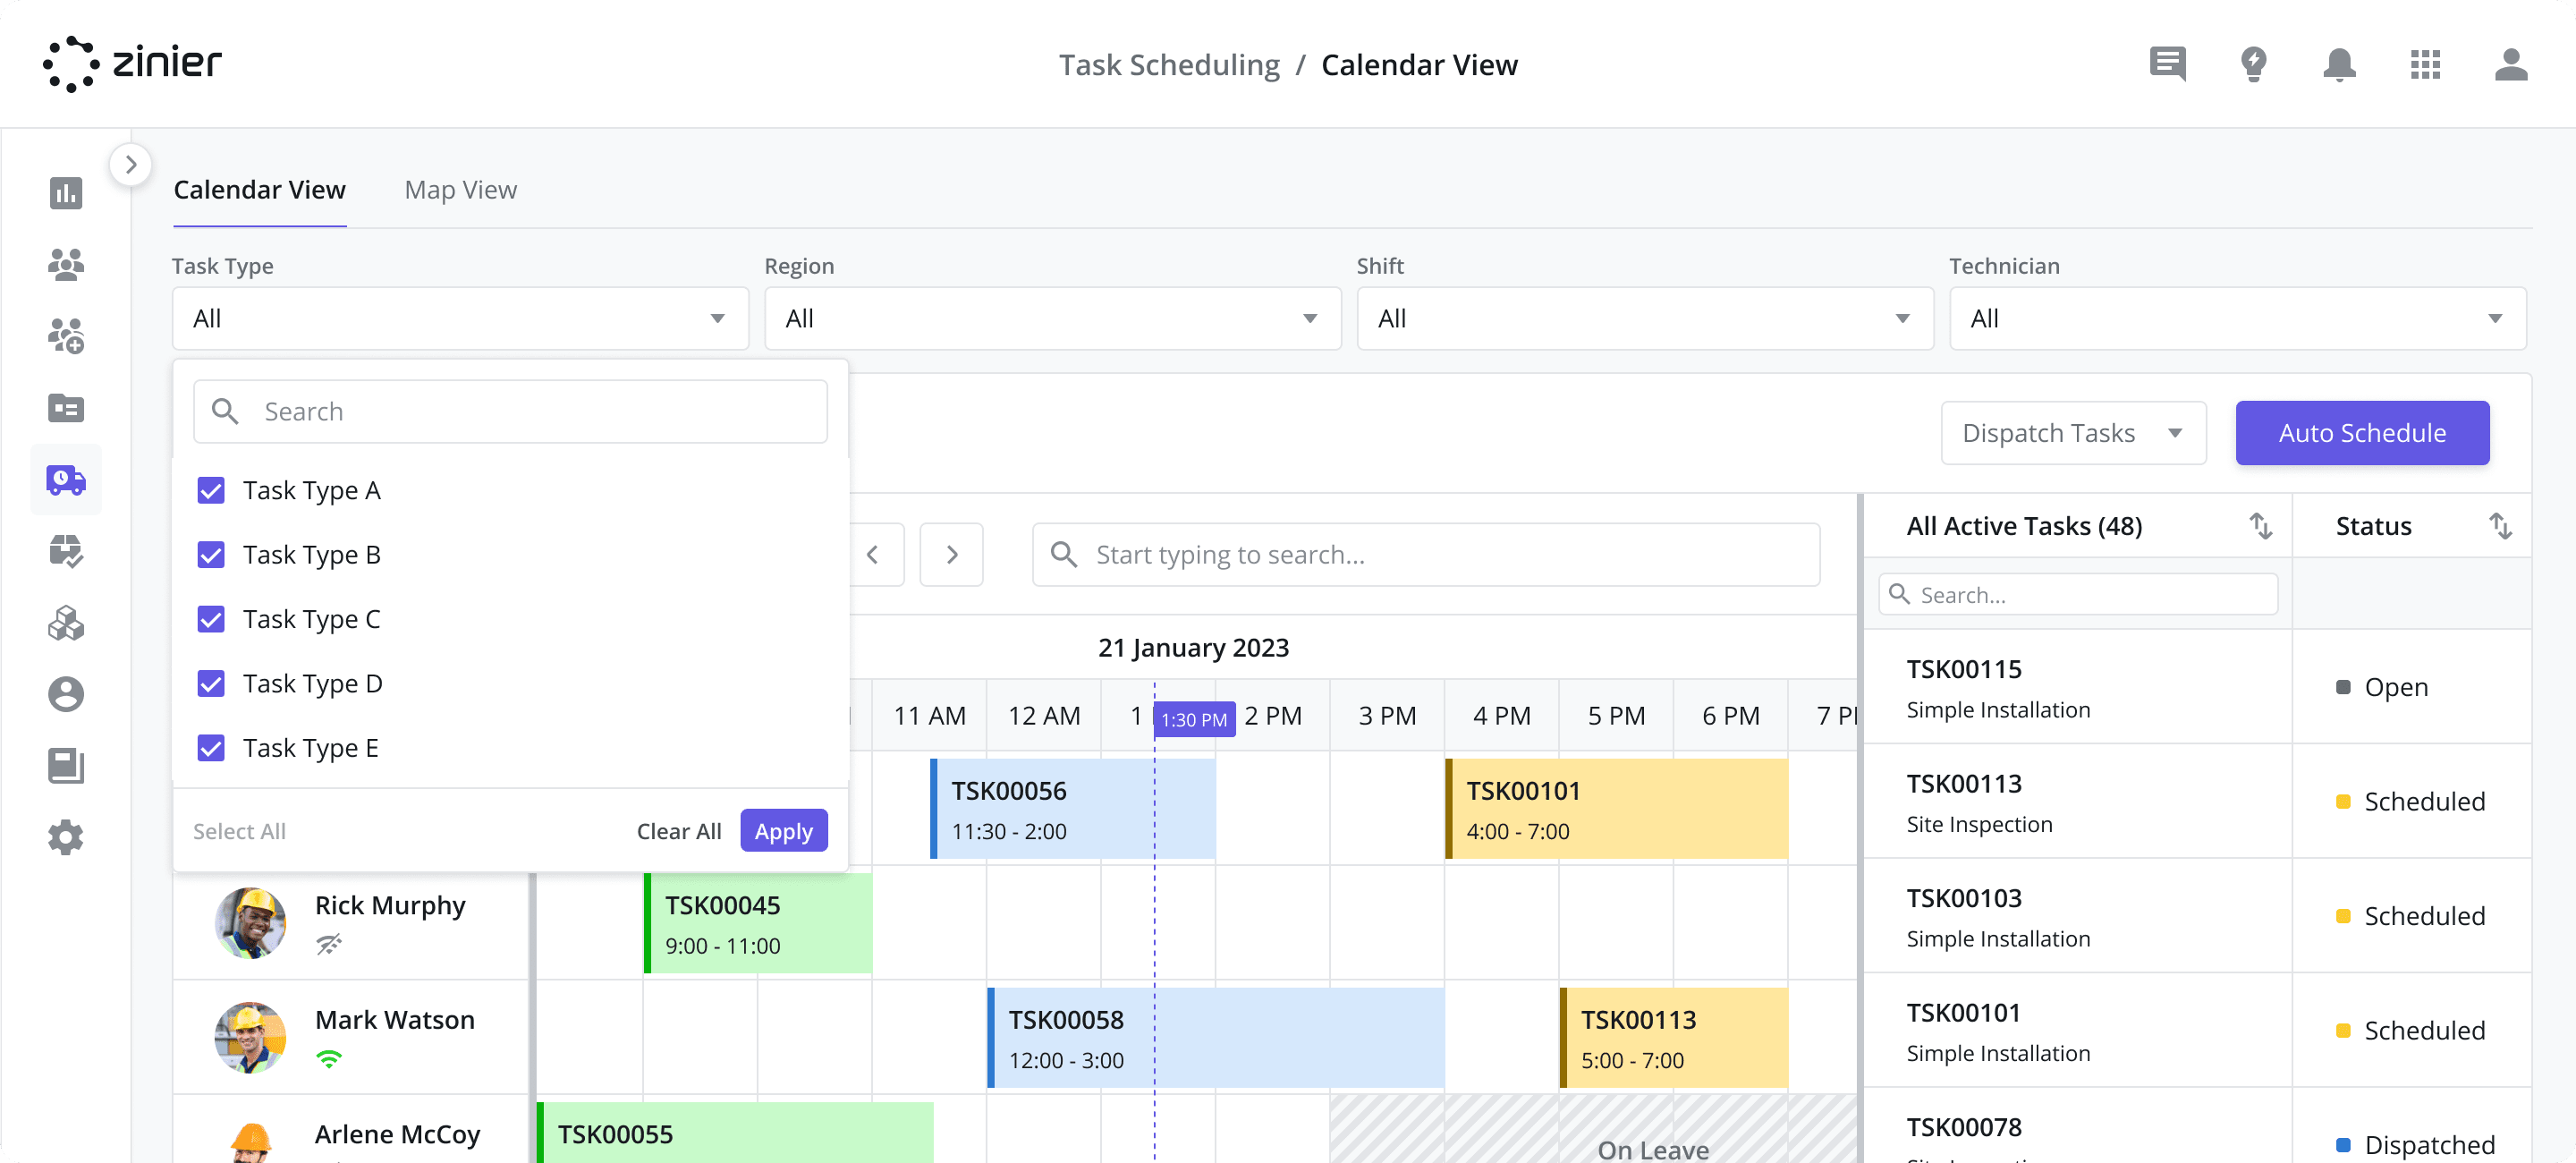Image resolution: width=2576 pixels, height=1163 pixels.
Task: Open the inventory checked box icon in sidebar
Action: point(66,551)
